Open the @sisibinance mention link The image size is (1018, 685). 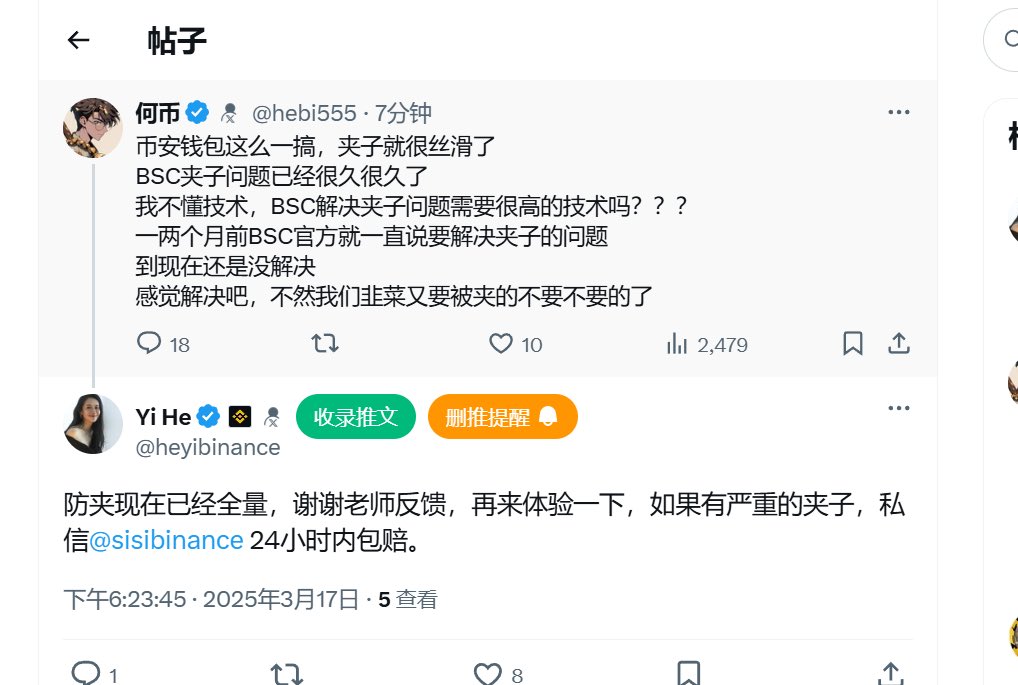point(166,540)
